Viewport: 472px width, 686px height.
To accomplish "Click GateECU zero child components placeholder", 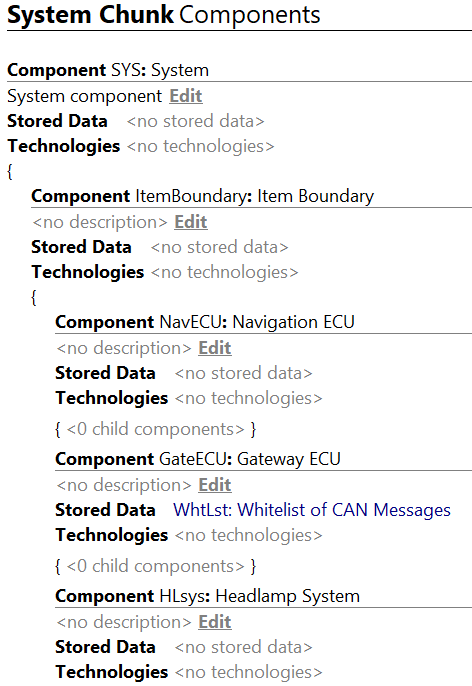I will pyautogui.click(x=155, y=566).
